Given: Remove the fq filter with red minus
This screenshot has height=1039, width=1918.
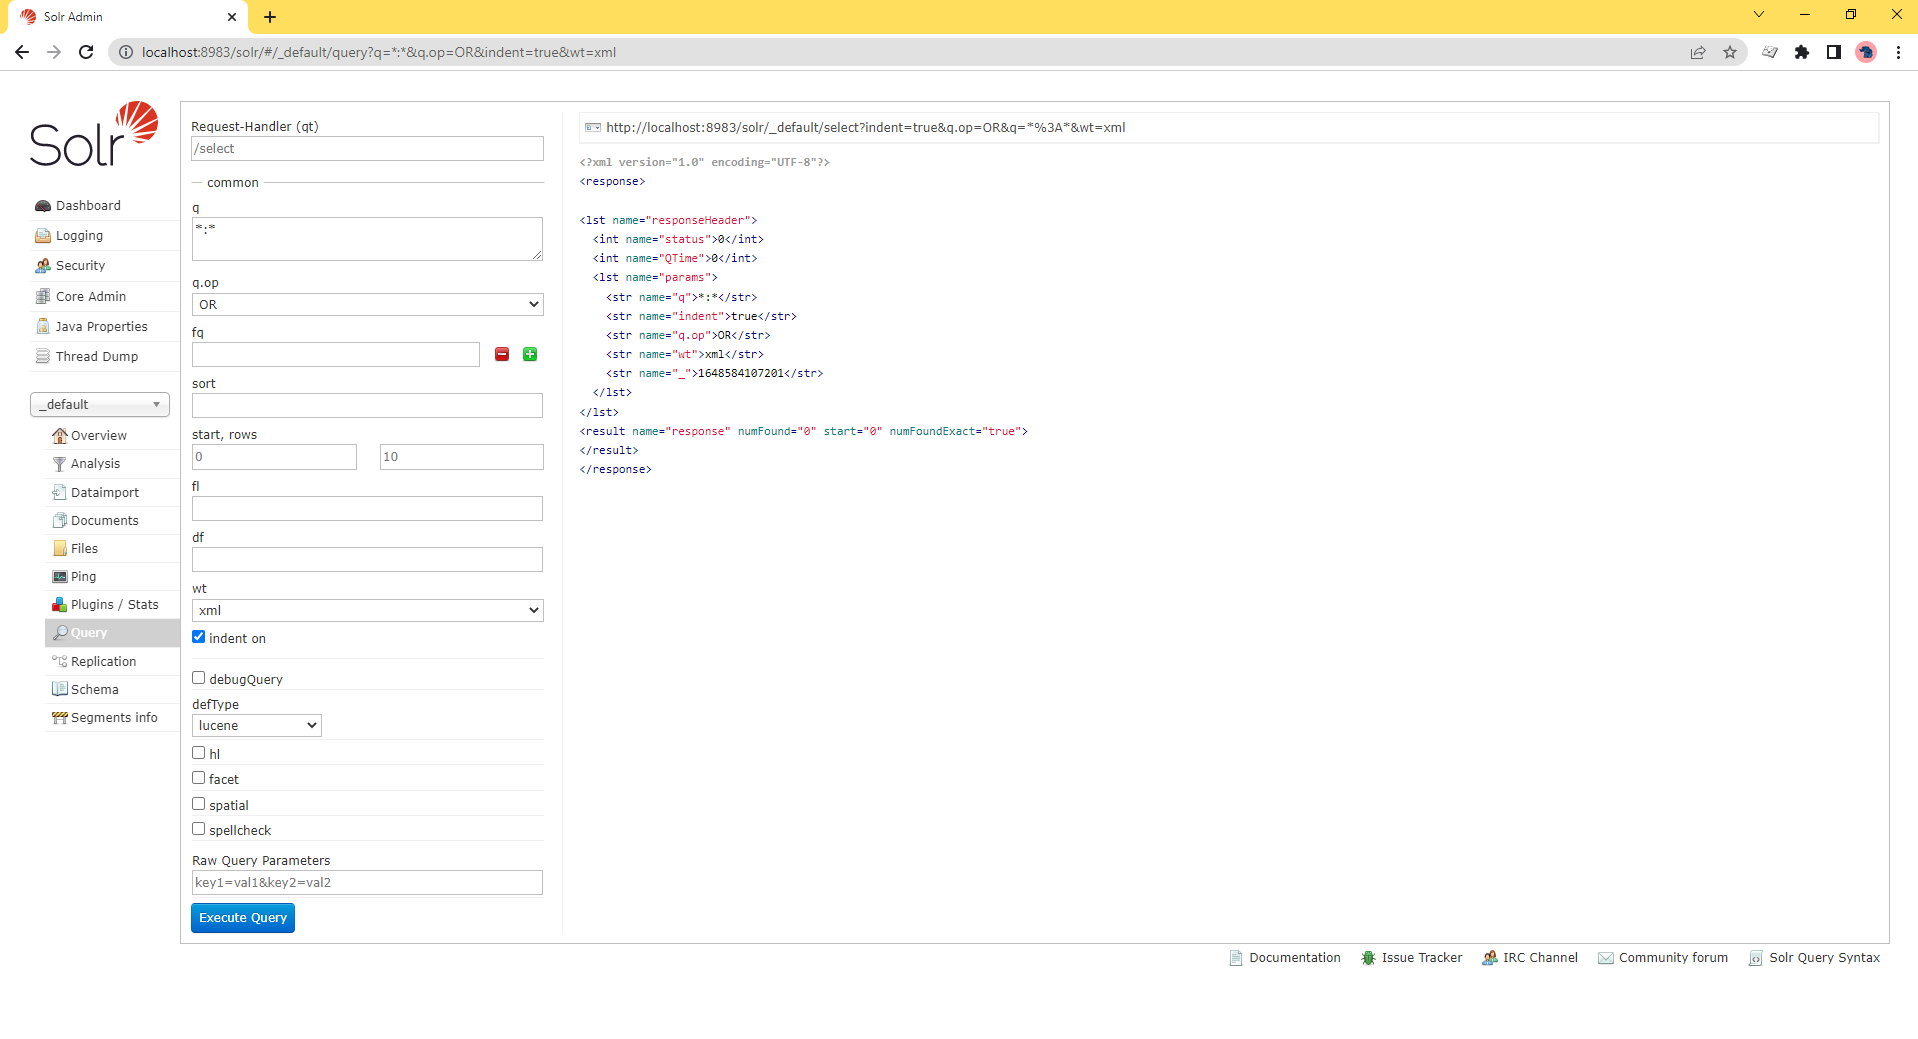Looking at the screenshot, I should tap(502, 354).
